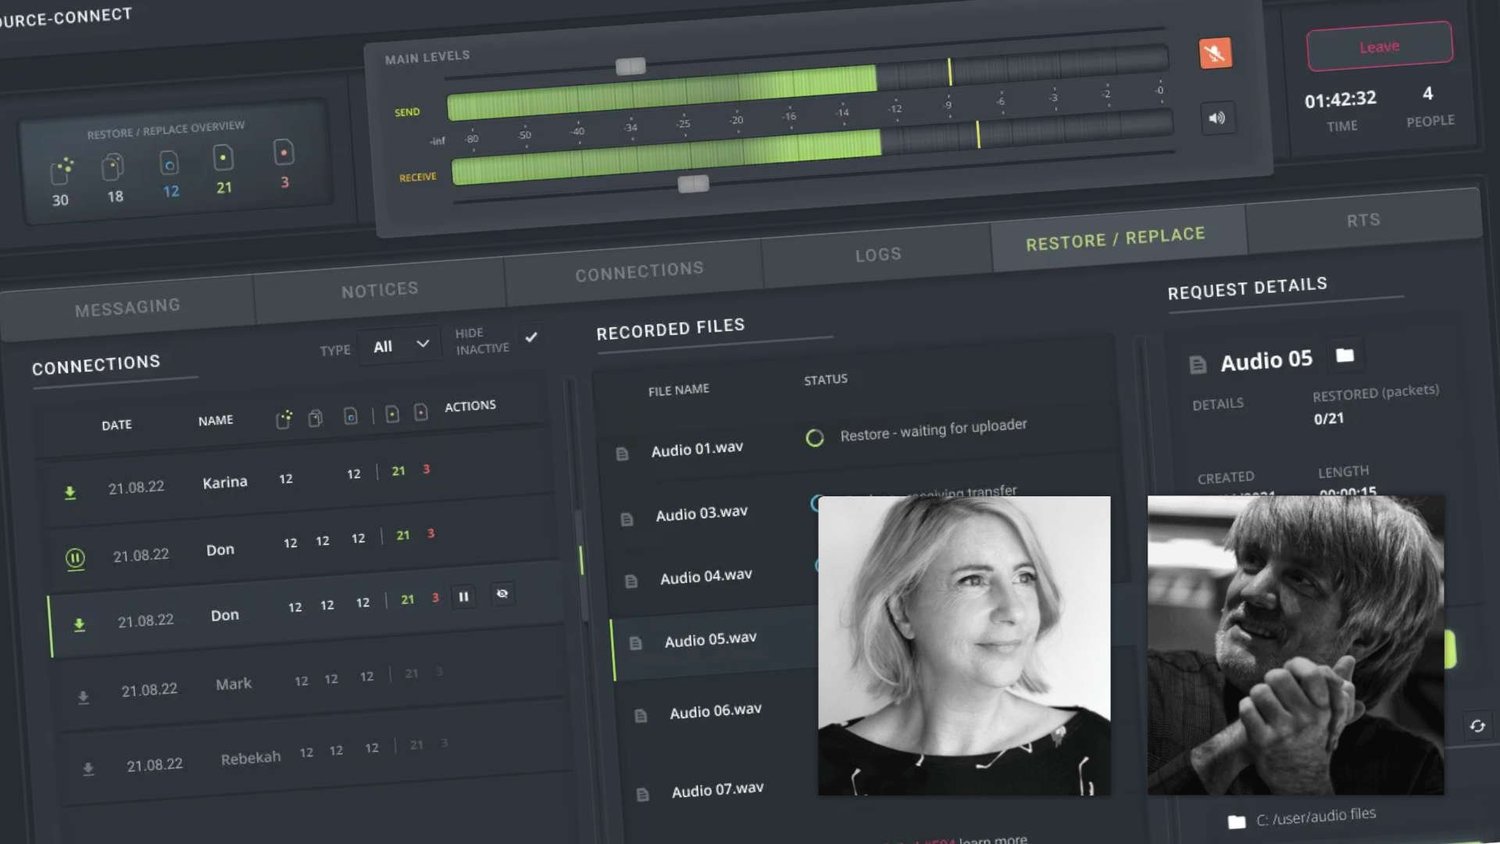Click the Leave button
This screenshot has width=1500, height=844.
(x=1379, y=46)
